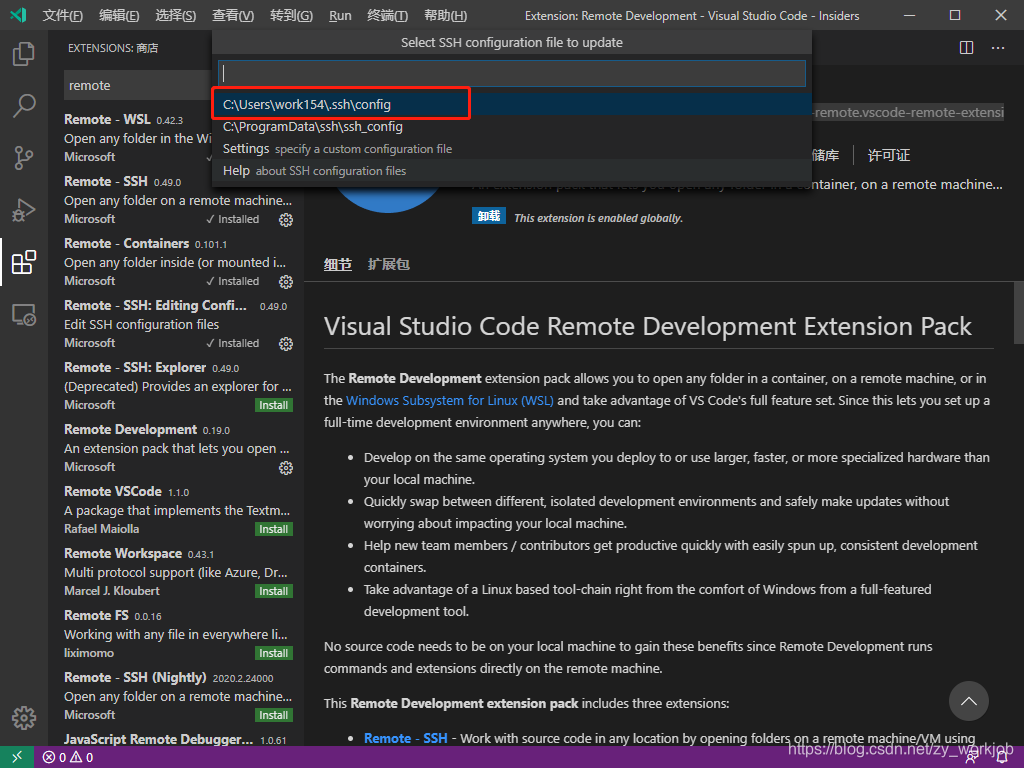
Task: Select Remote Development extension in list
Action: [176, 448]
